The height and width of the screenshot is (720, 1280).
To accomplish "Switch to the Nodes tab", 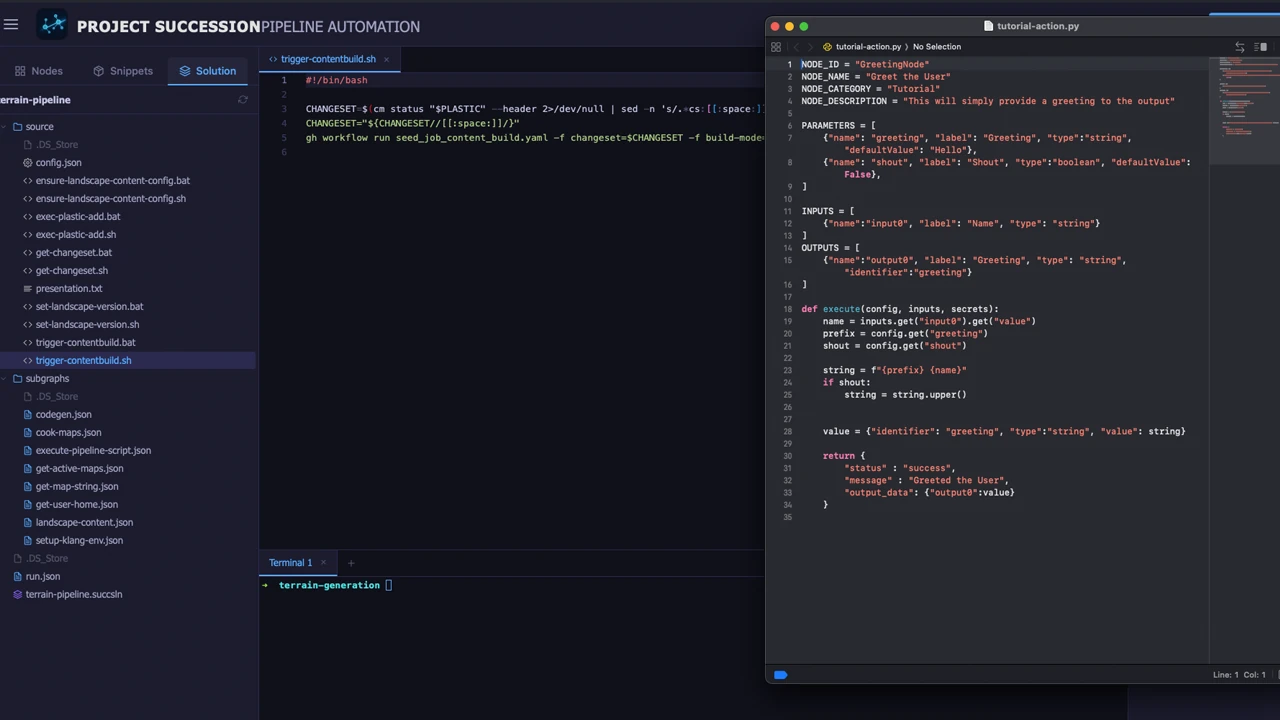I will (x=38, y=71).
